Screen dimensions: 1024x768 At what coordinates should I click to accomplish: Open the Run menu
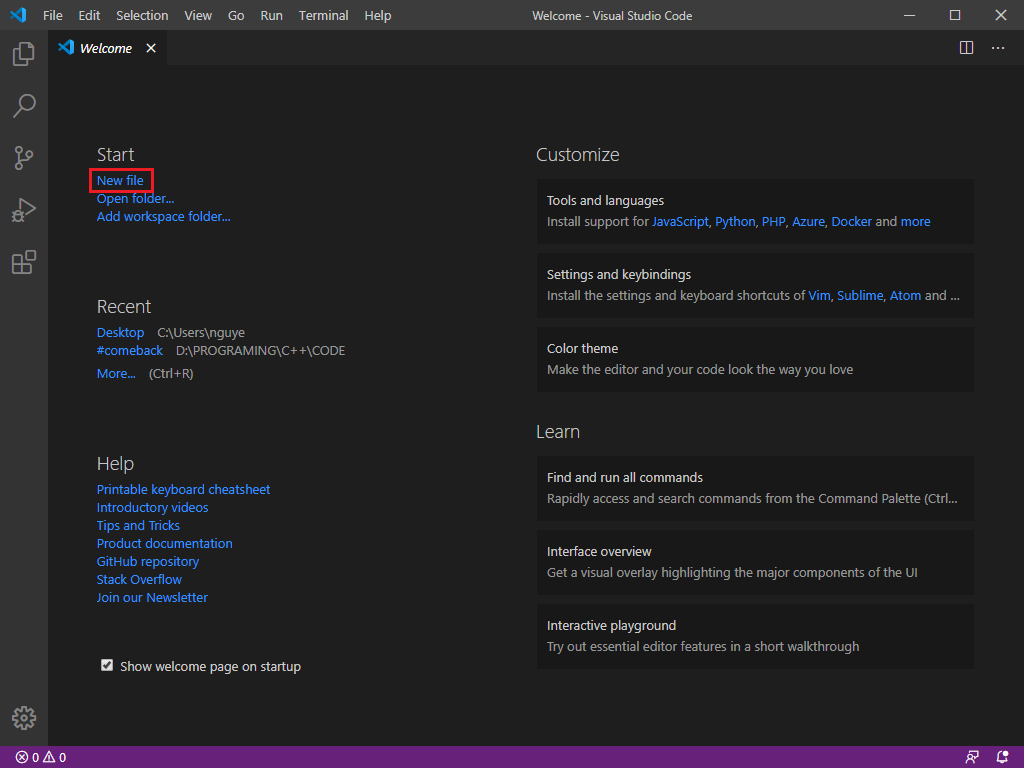(272, 15)
